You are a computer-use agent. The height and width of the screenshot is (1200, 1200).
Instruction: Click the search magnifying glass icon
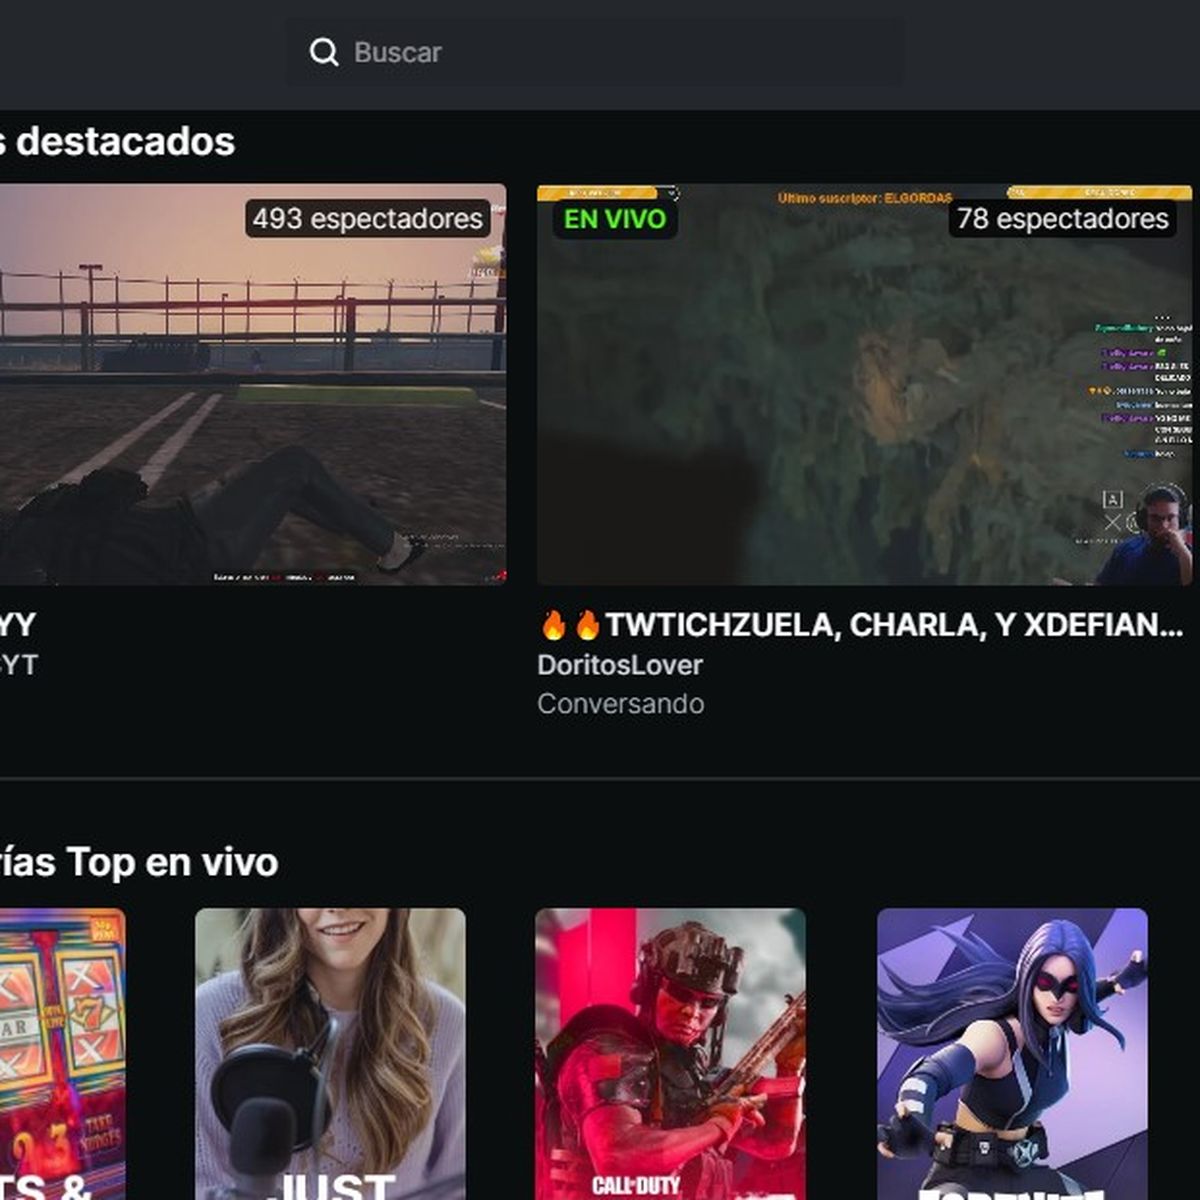coord(323,51)
